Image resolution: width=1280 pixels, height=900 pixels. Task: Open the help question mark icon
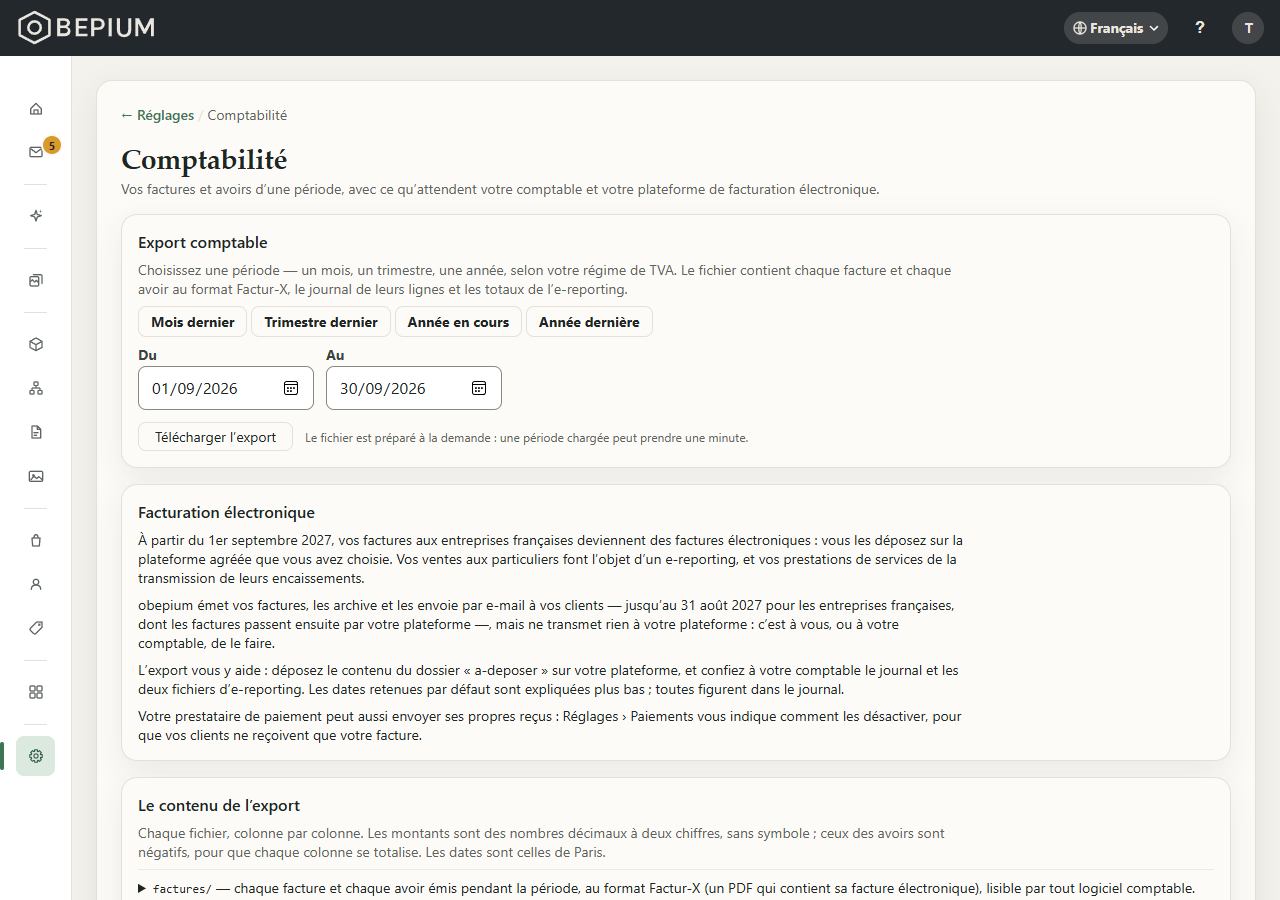1200,28
